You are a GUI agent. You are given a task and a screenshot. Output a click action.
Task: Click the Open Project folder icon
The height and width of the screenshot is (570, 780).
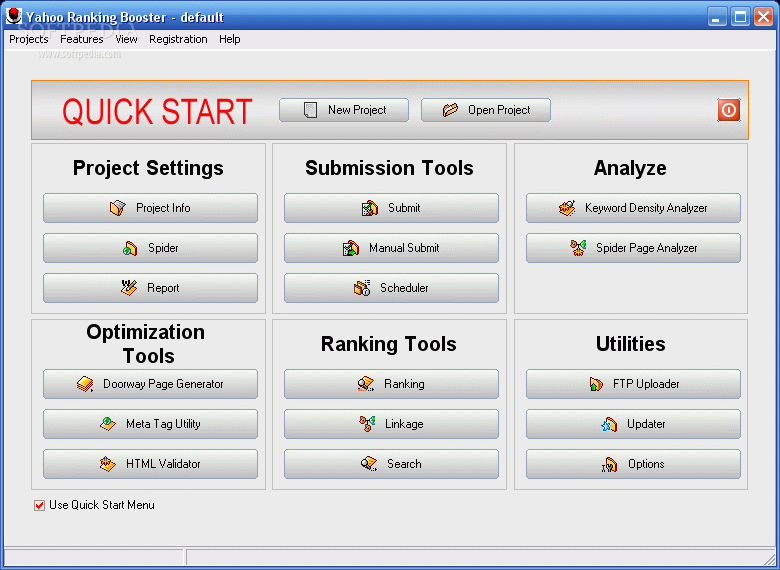(x=450, y=110)
